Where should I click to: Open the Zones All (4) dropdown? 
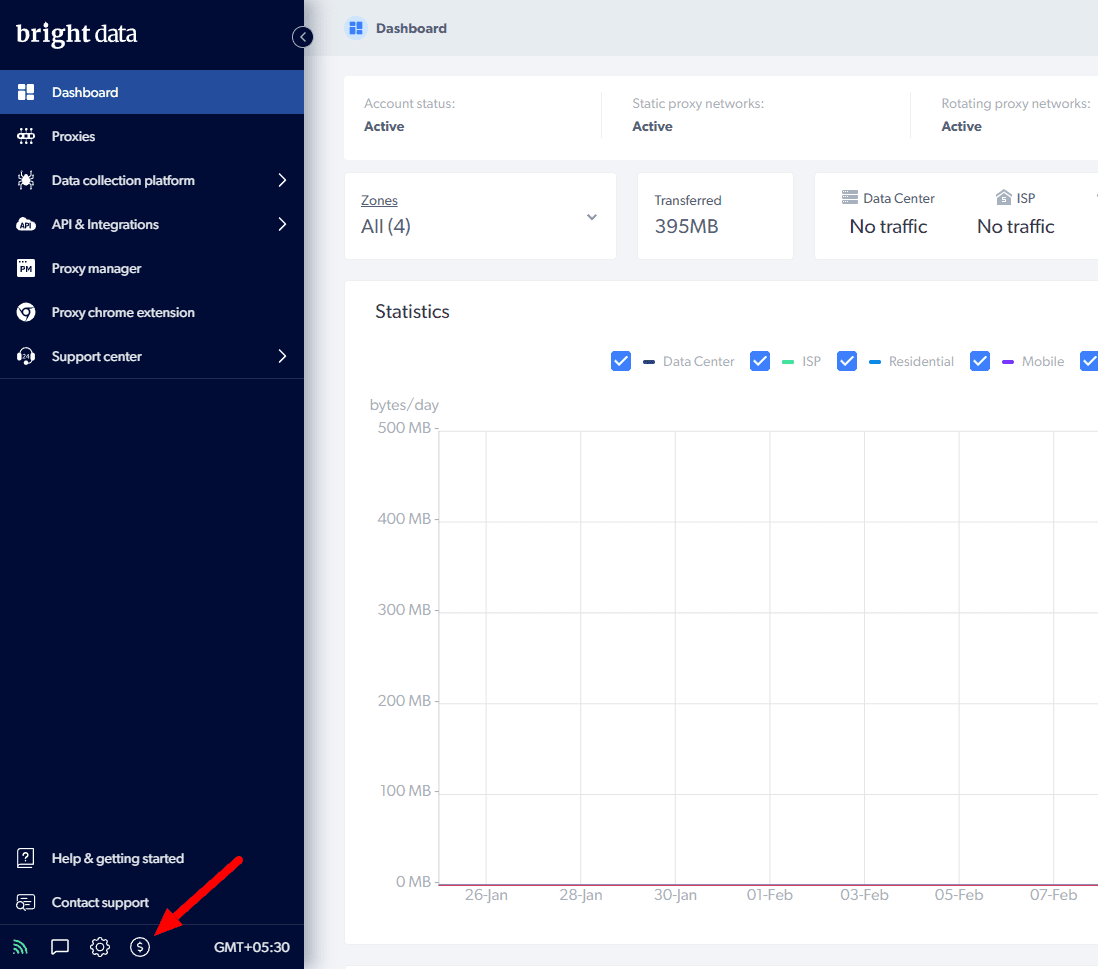pos(480,216)
